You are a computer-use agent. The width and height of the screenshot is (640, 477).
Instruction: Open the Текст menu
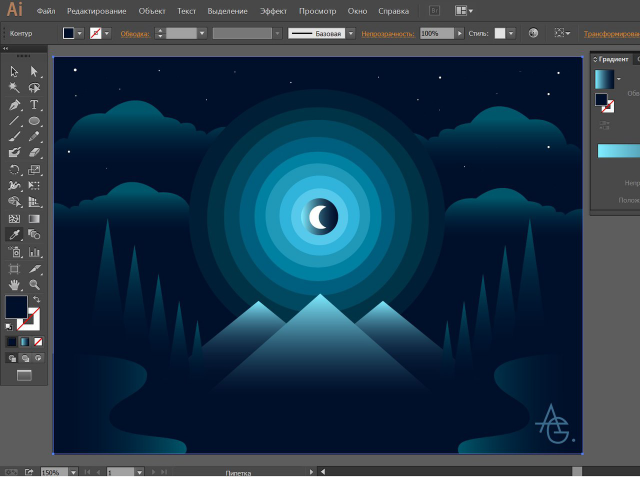click(x=186, y=11)
